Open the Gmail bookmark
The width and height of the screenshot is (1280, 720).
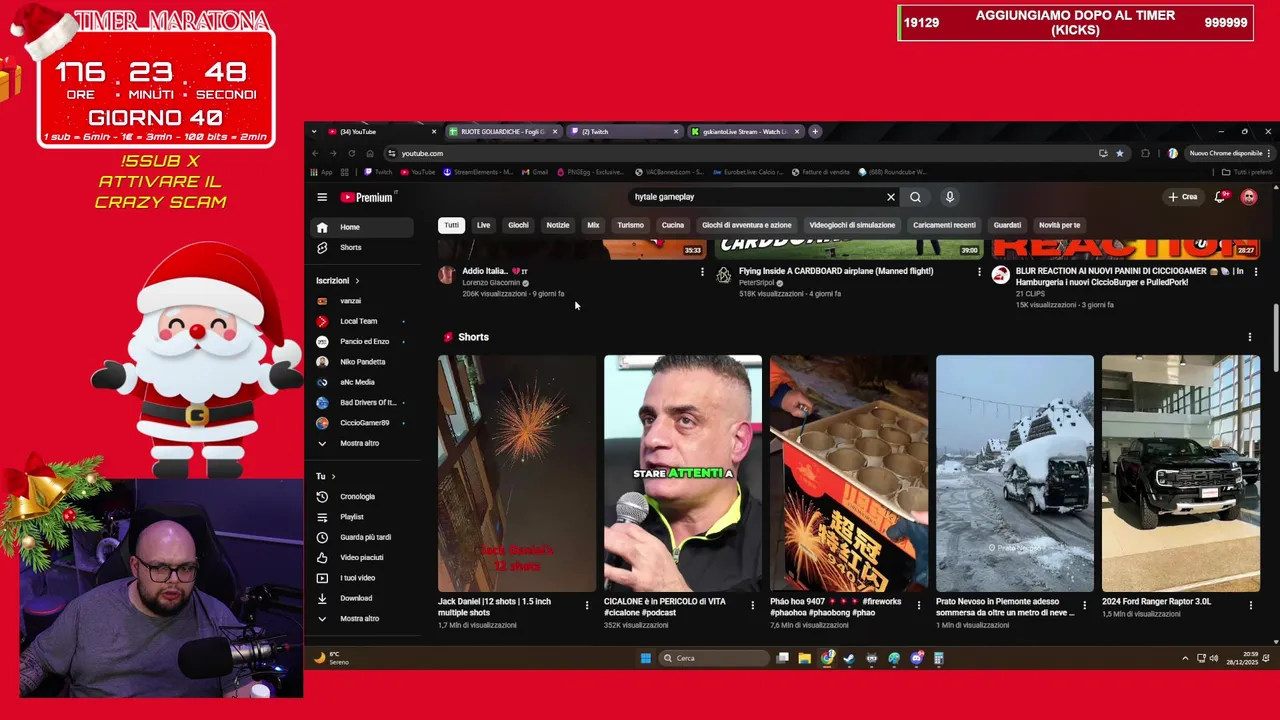[534, 172]
